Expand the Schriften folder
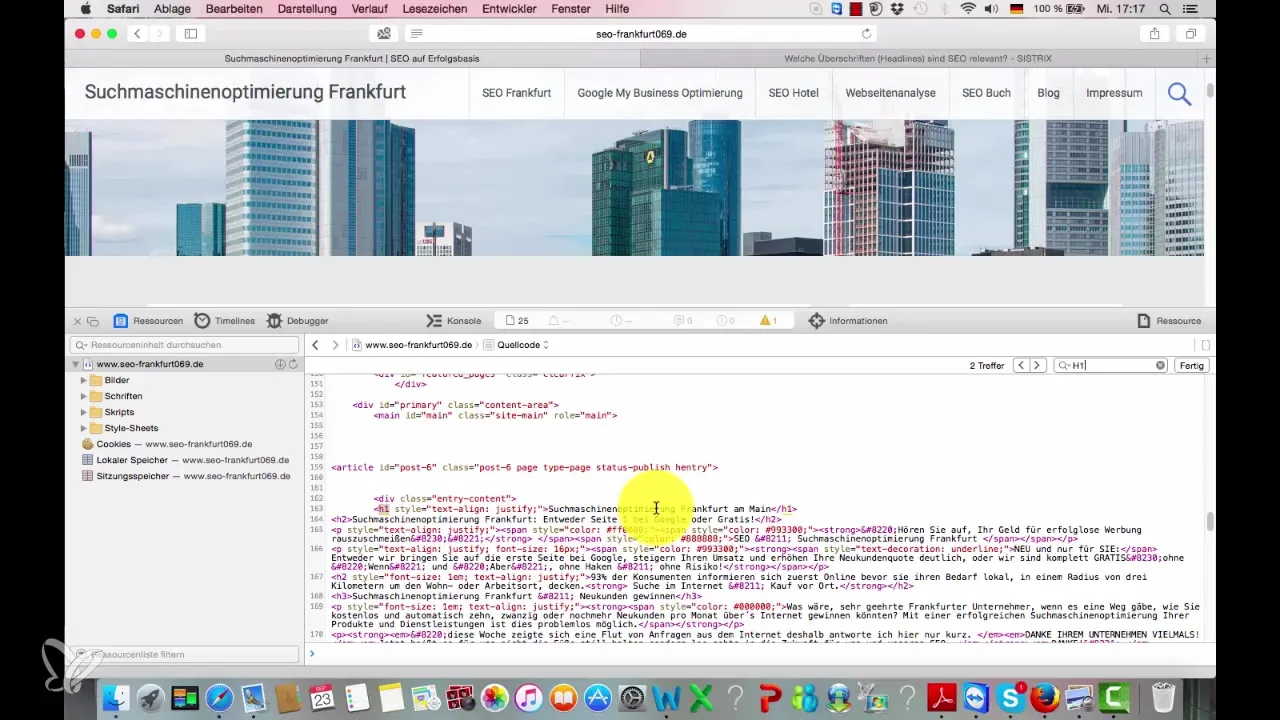This screenshot has height=720, width=1280. point(84,396)
